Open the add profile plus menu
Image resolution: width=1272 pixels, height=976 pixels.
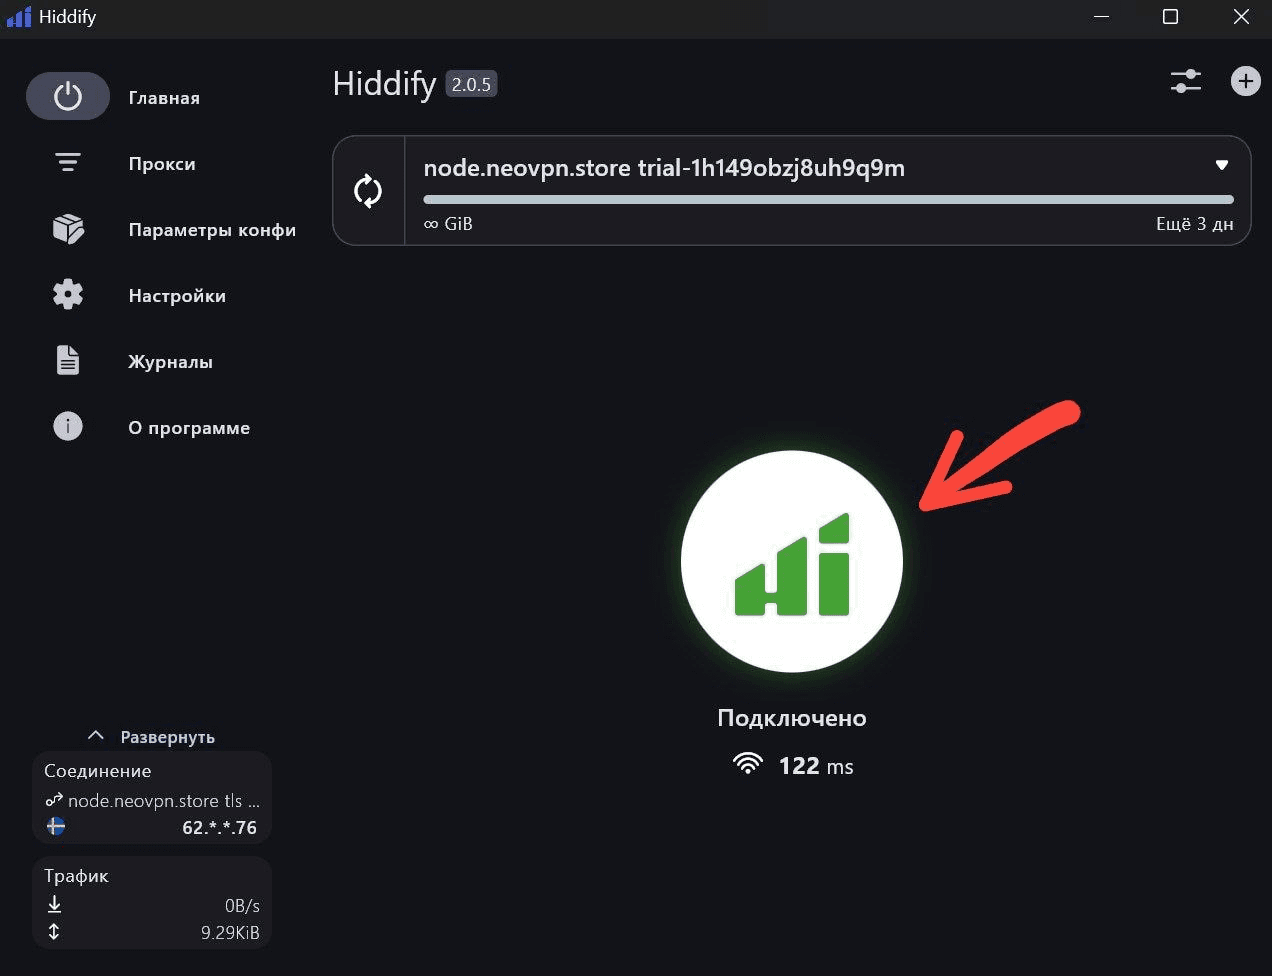[1245, 82]
